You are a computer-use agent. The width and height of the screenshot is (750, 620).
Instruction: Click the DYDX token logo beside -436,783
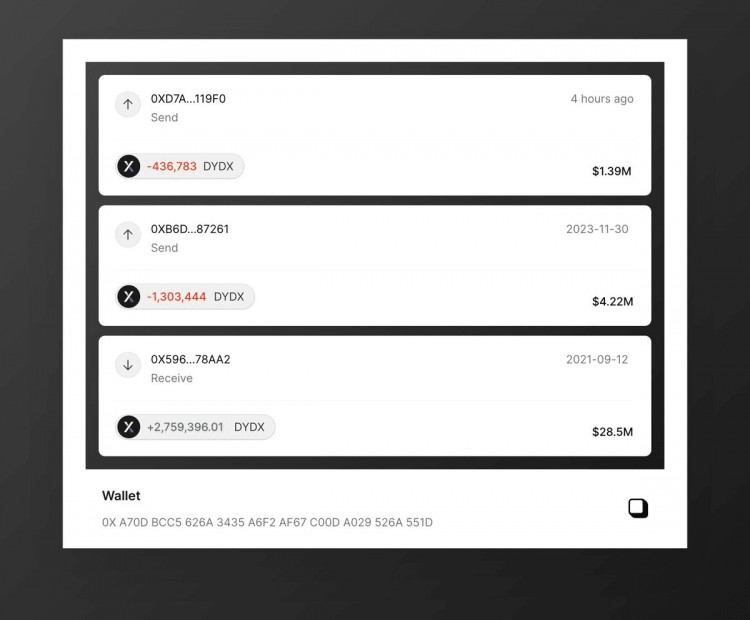click(129, 166)
